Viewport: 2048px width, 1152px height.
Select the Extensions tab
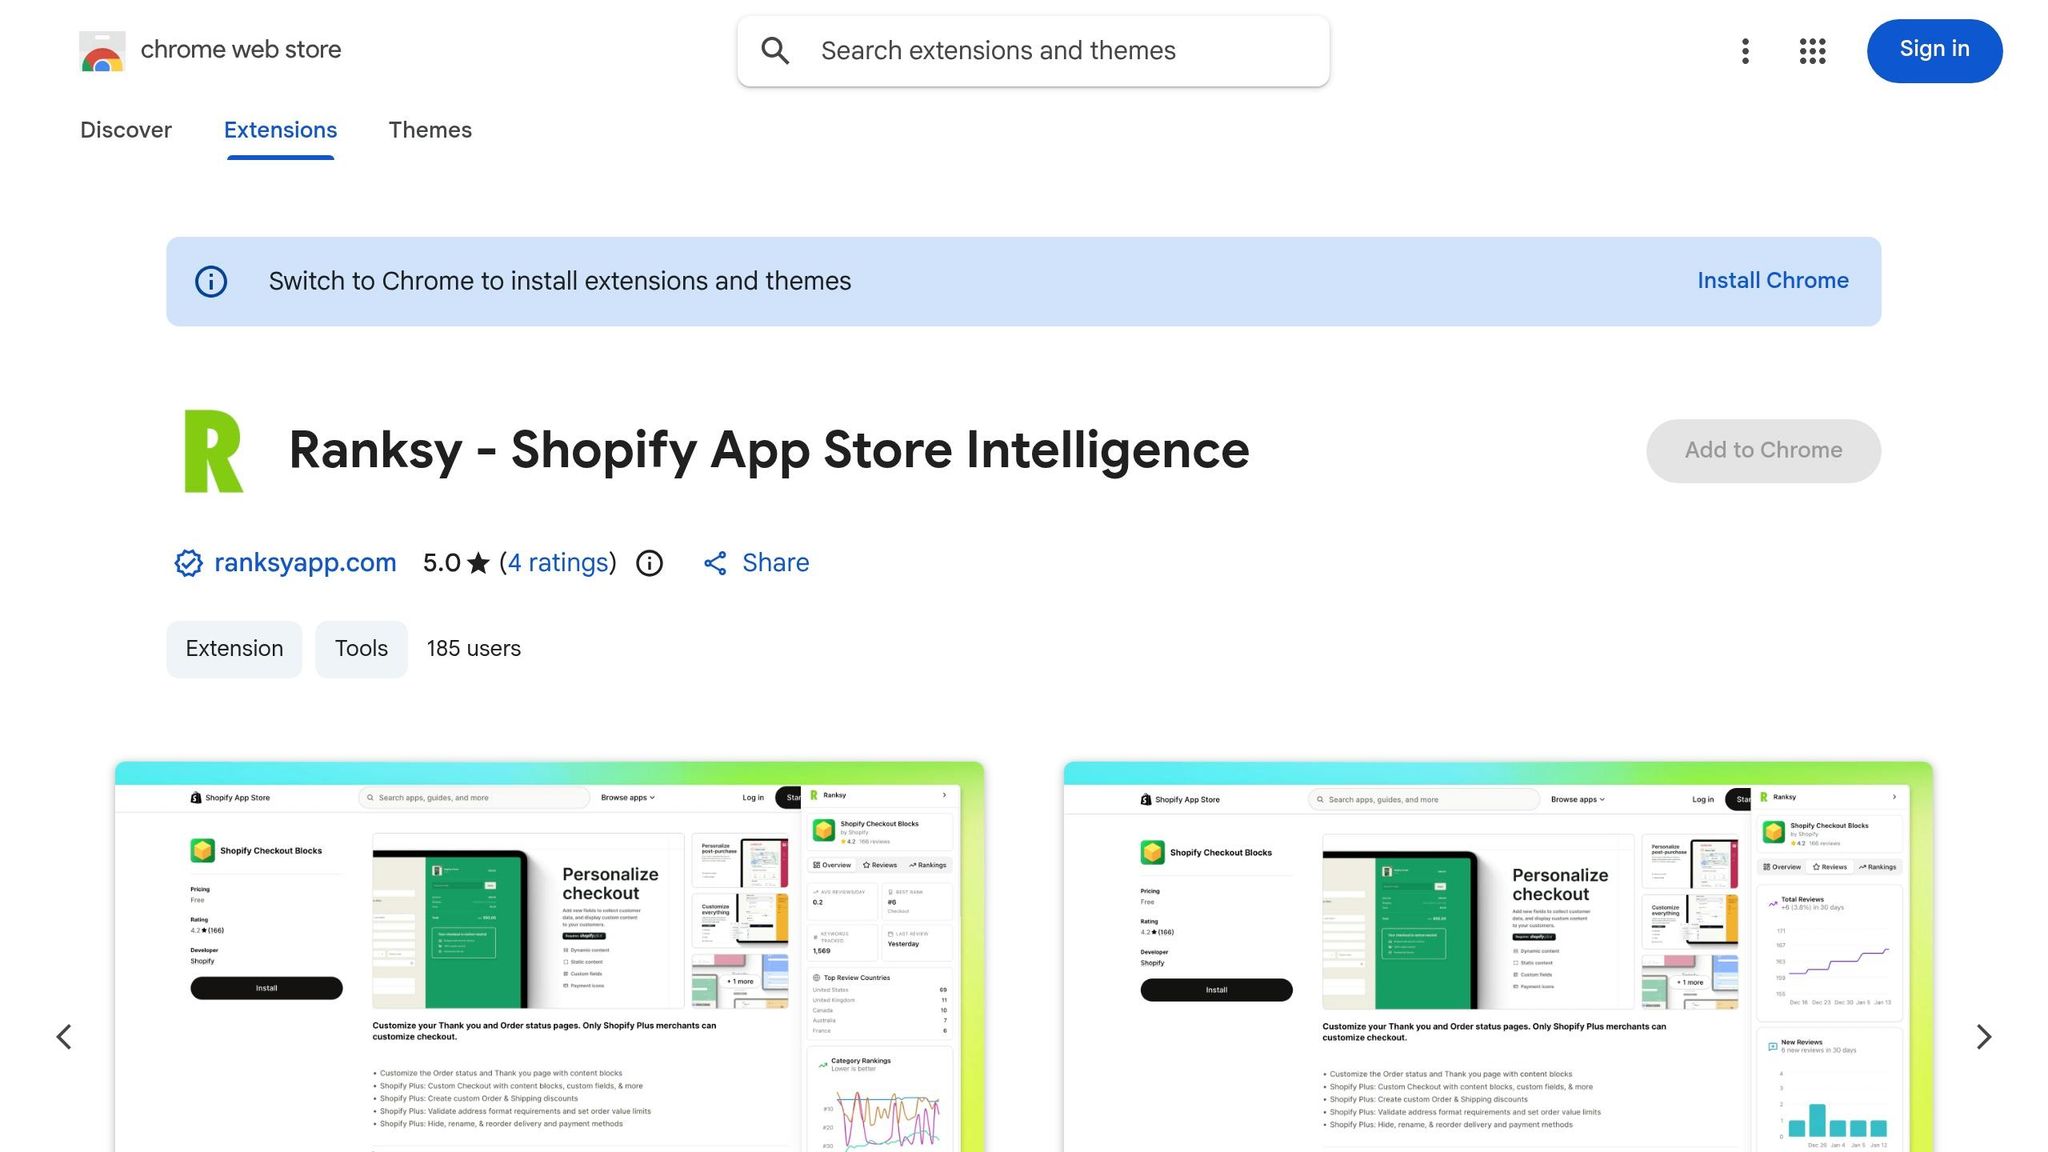pos(280,130)
